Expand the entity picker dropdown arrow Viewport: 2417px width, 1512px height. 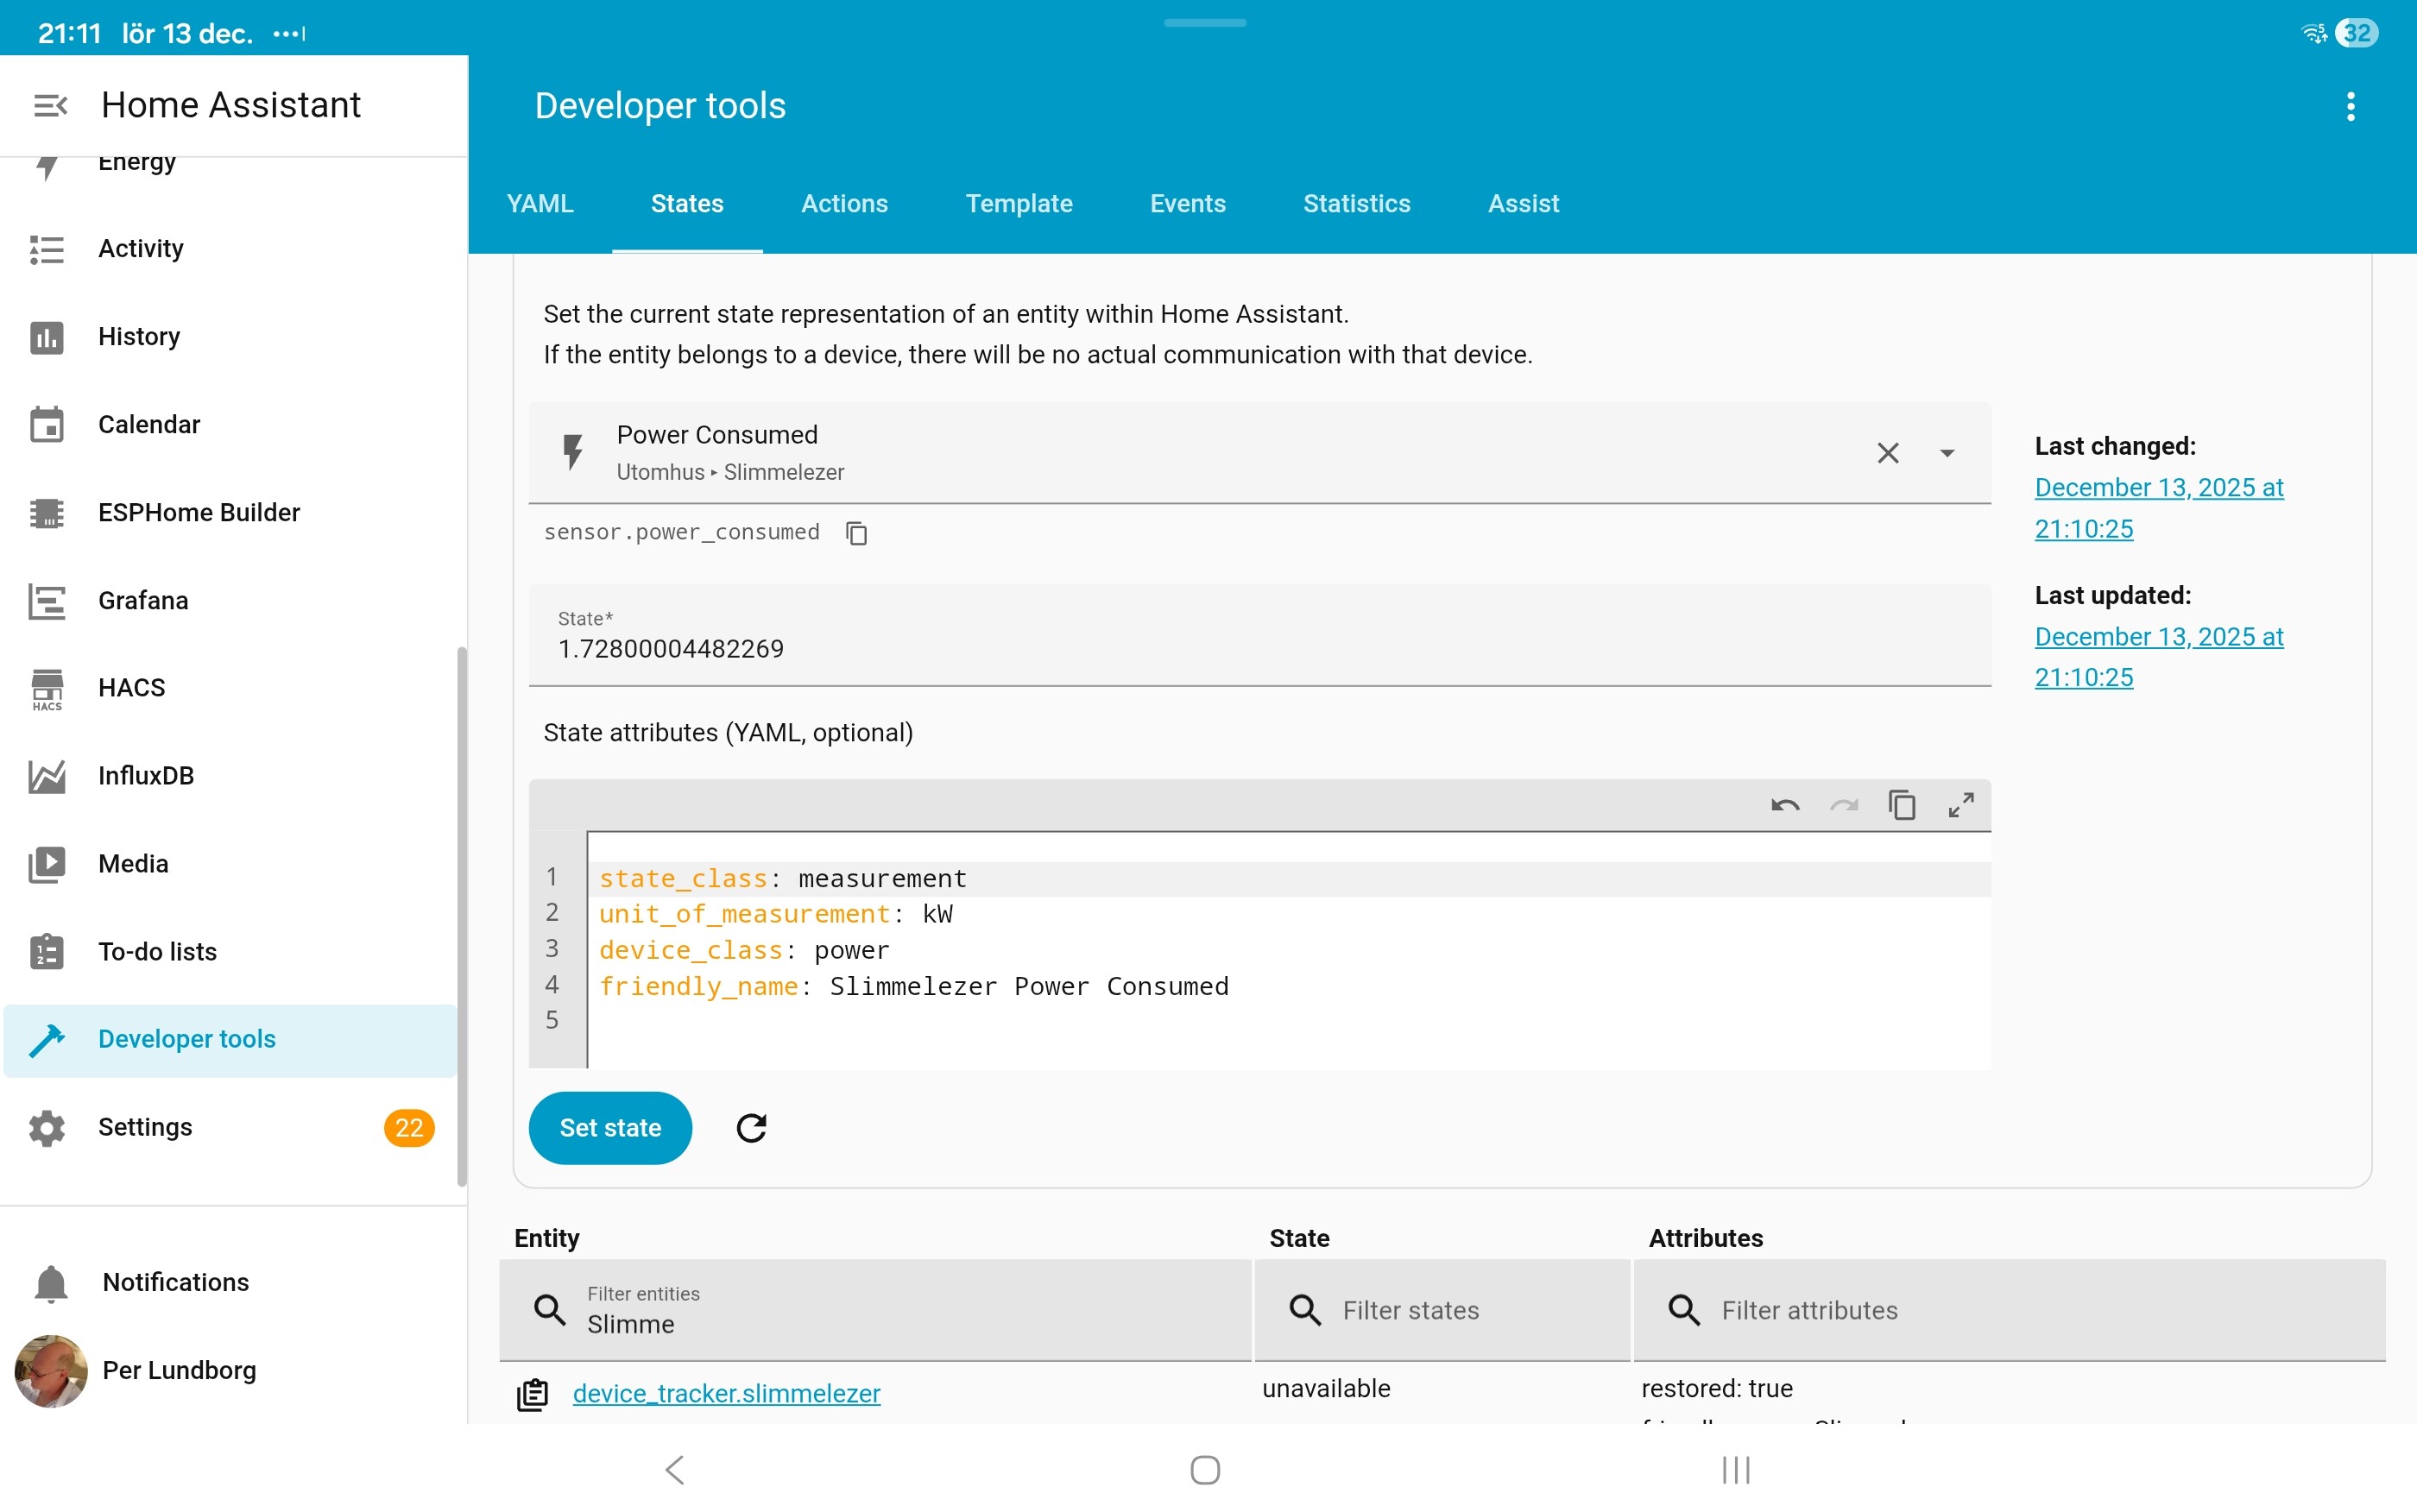coord(1946,453)
